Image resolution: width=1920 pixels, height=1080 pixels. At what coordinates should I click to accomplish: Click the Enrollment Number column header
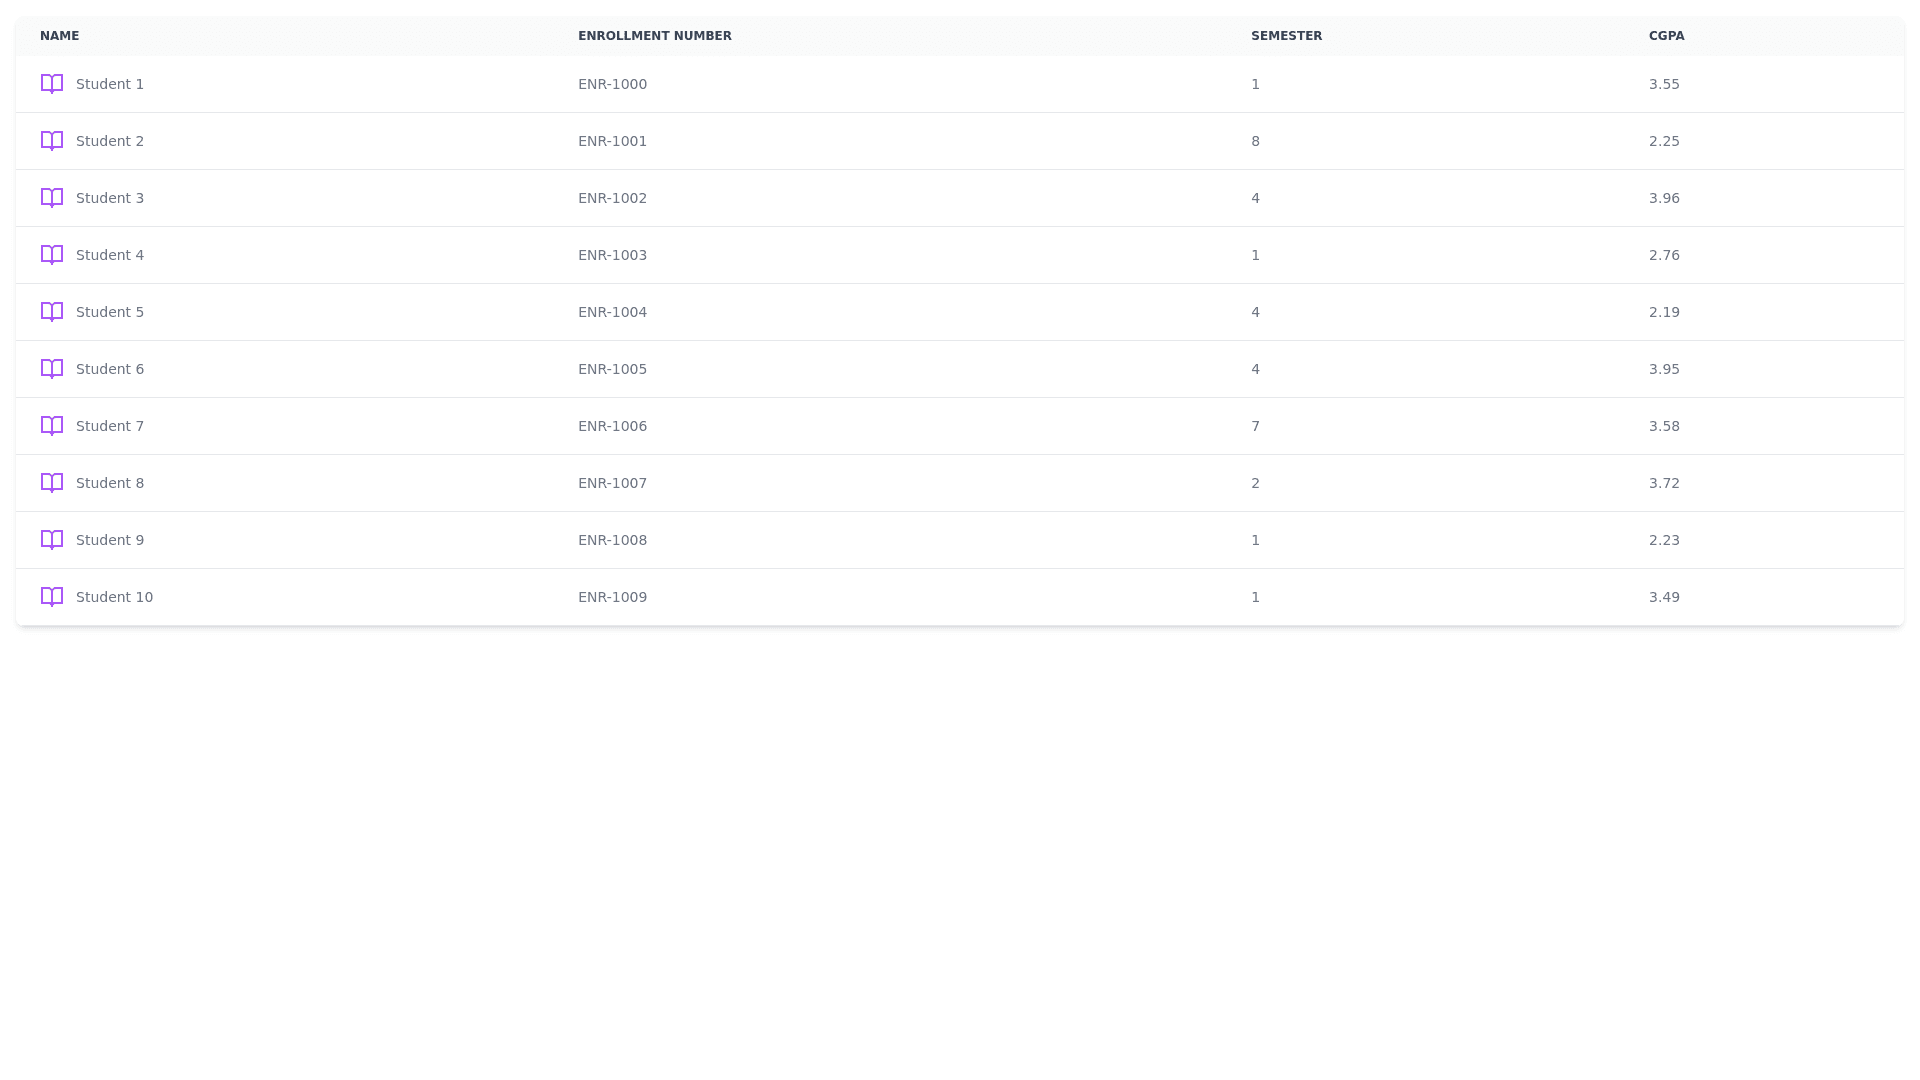point(654,36)
